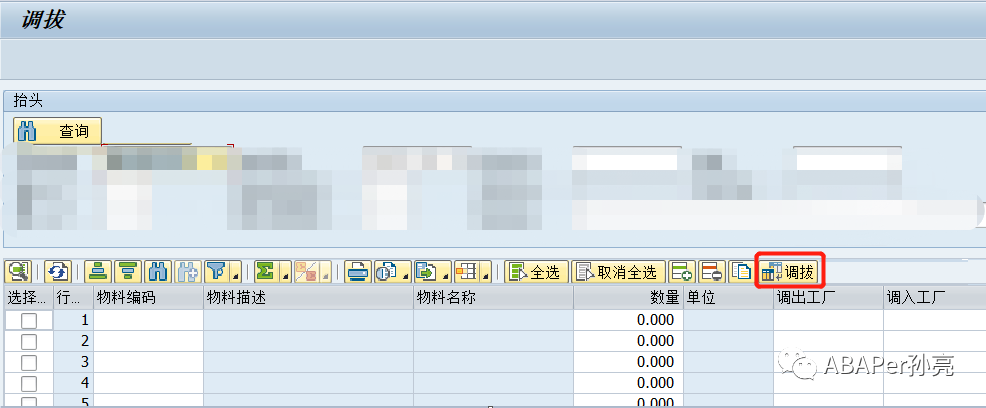
Task: Tick the selection checkbox in row 3
Action: 29,362
